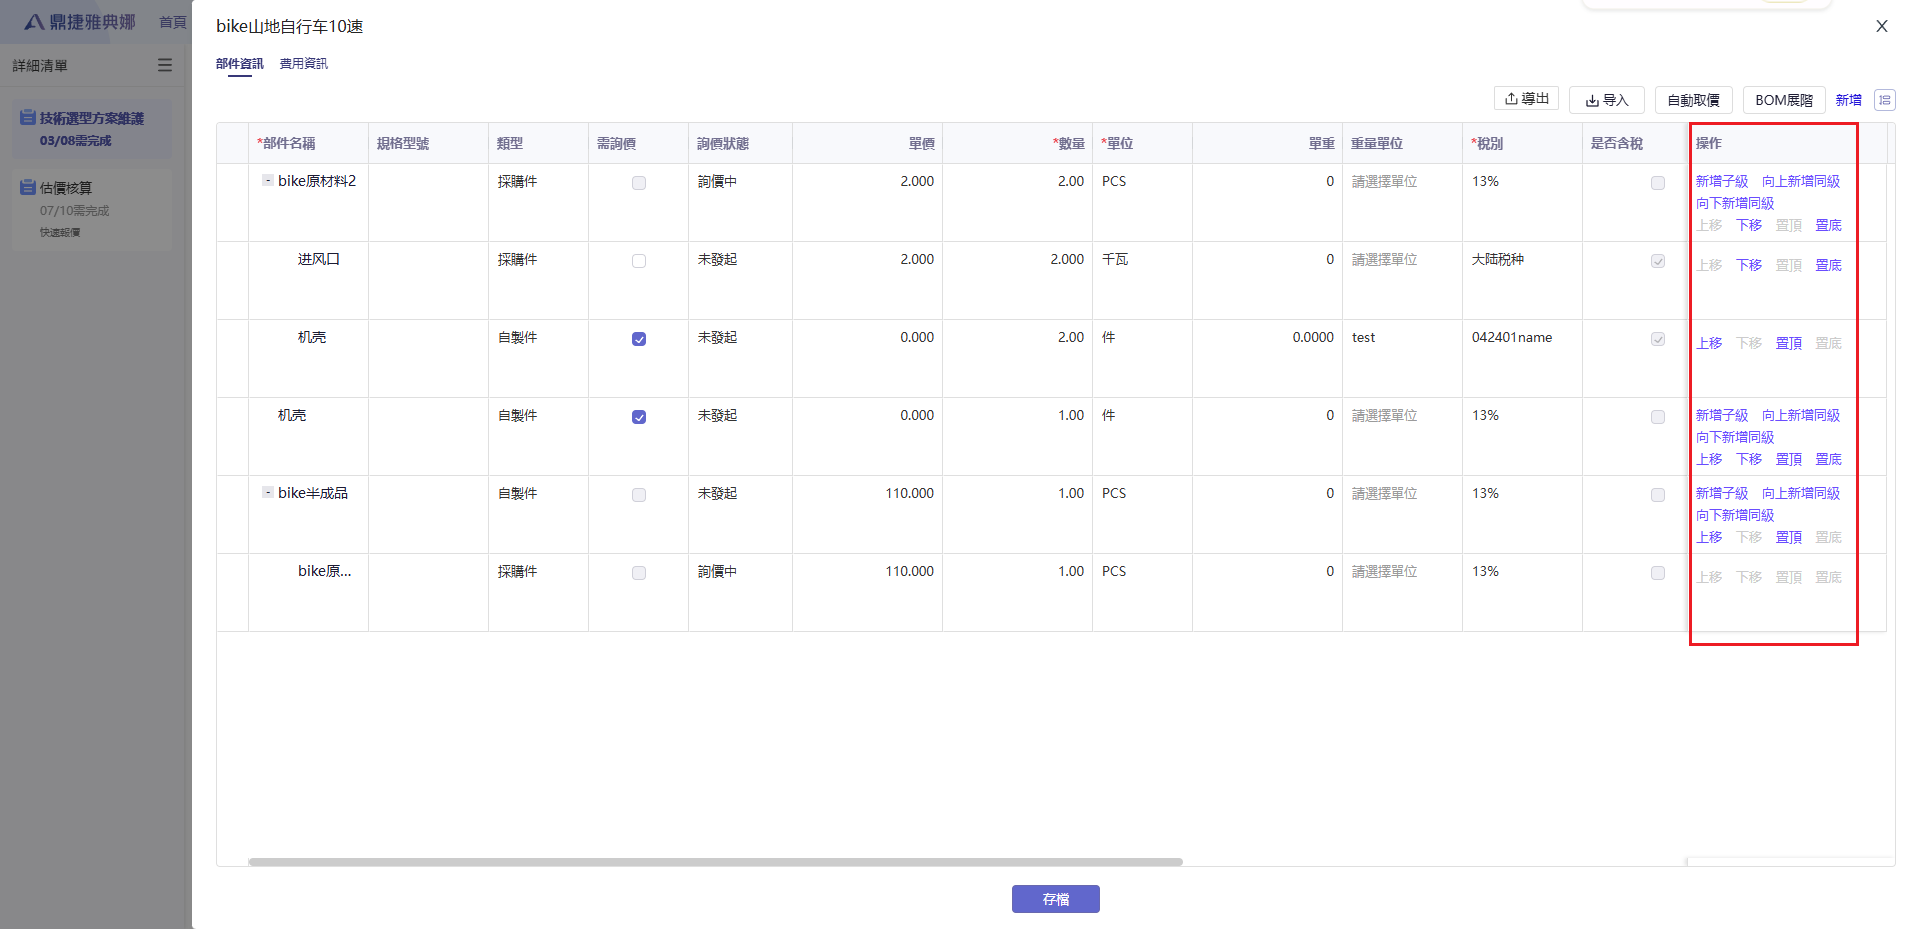Click the 詢價中 status of bike原材料2
This screenshot has width=1920, height=929.
[x=717, y=181]
